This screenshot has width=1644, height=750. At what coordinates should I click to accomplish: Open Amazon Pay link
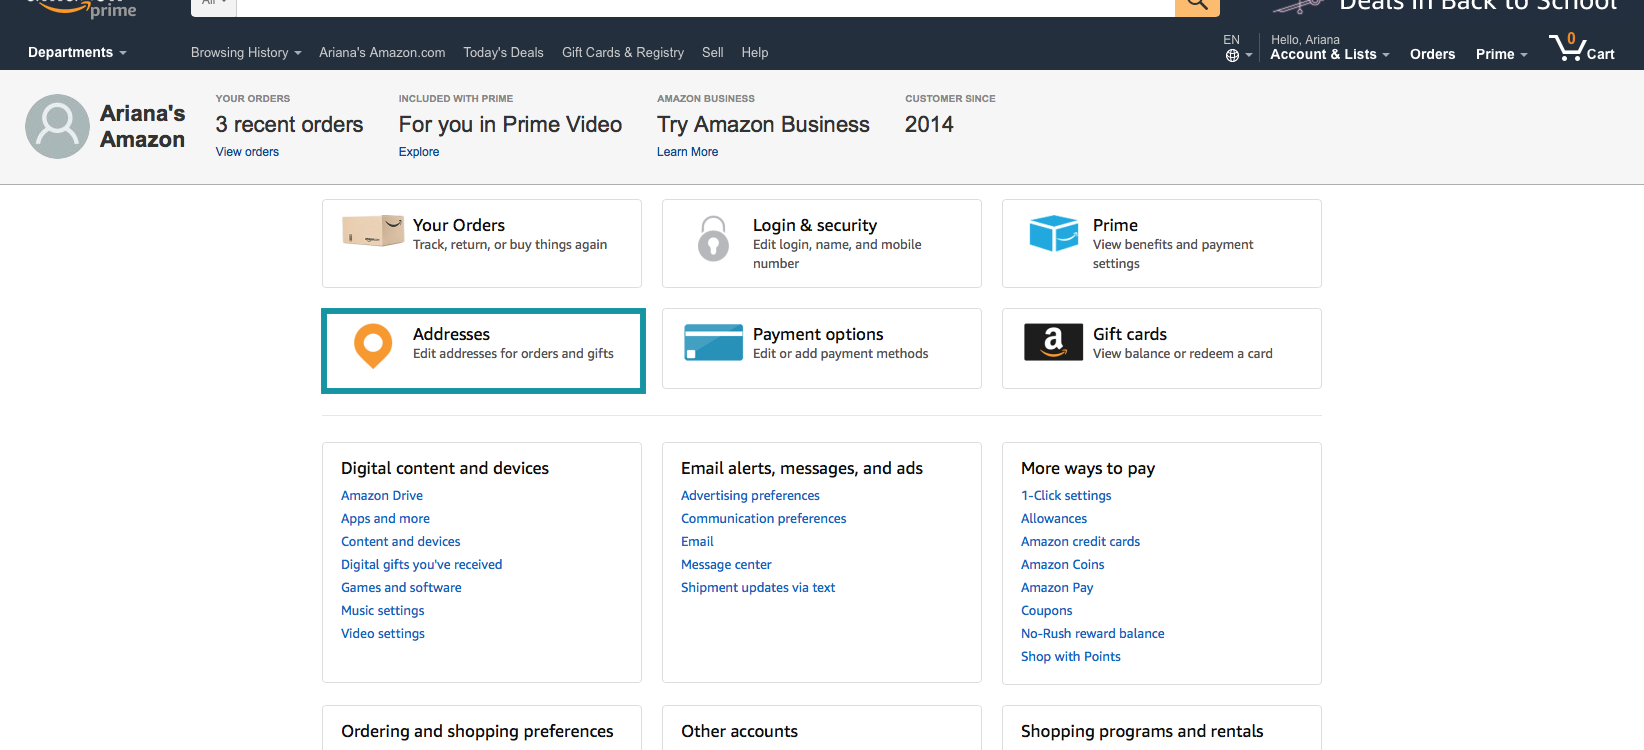click(1057, 587)
